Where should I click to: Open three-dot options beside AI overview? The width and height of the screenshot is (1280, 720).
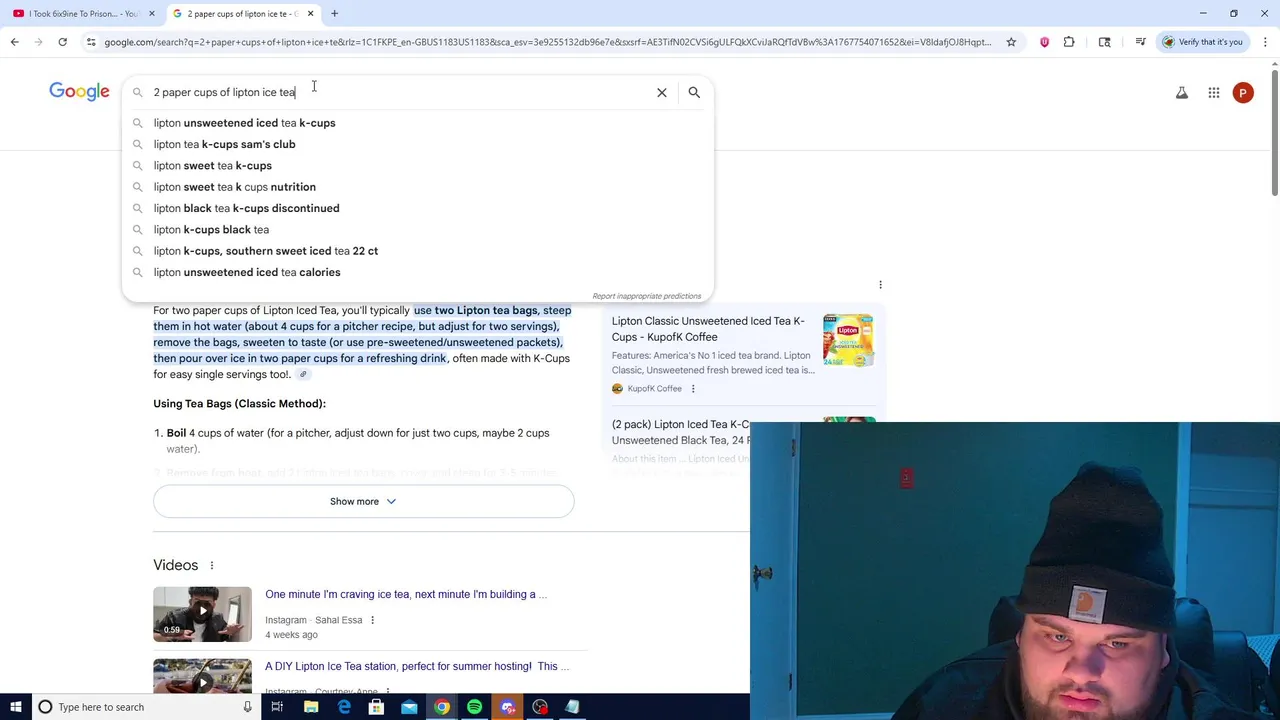click(880, 285)
